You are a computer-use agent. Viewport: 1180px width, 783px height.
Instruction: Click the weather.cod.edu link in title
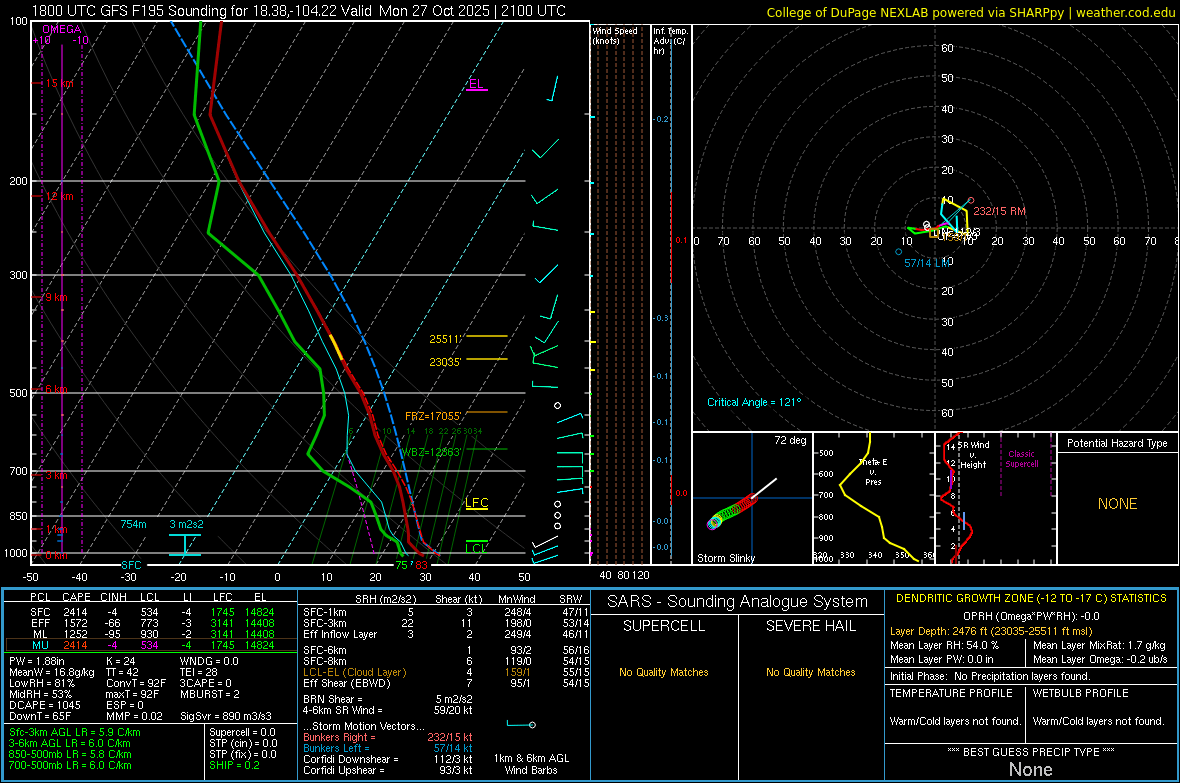pyautogui.click(x=1126, y=12)
